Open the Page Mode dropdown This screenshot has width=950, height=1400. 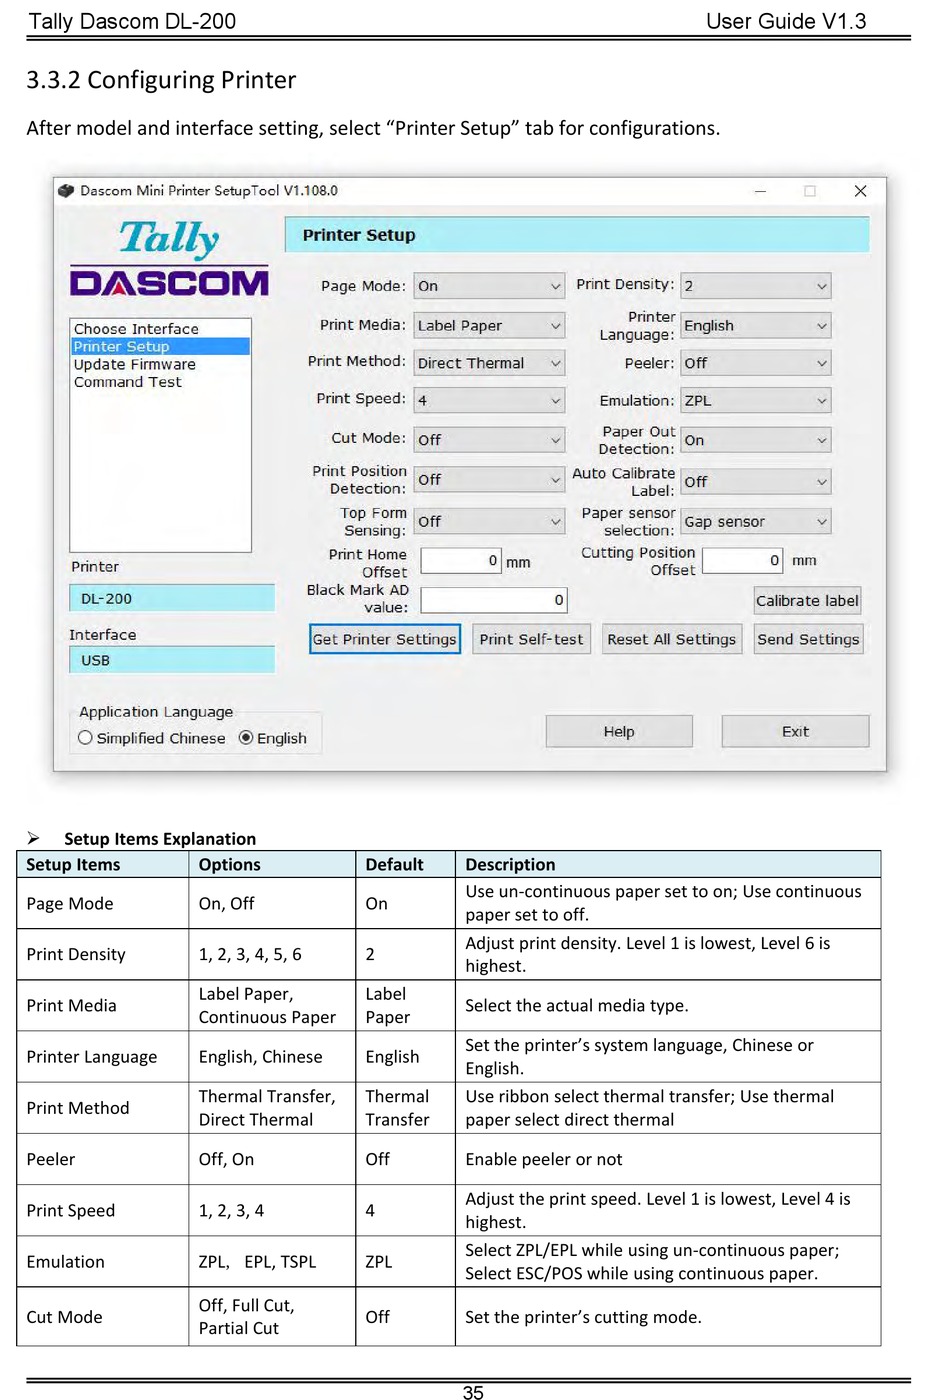pyautogui.click(x=489, y=286)
